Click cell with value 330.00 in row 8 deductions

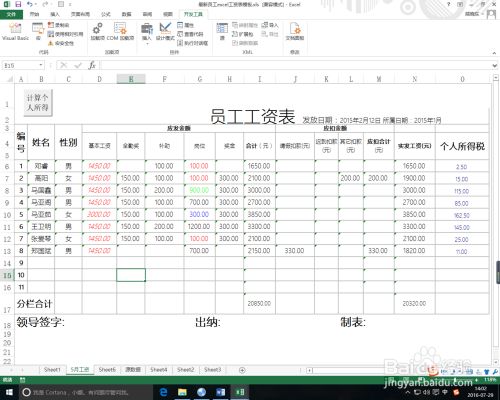pos(294,251)
